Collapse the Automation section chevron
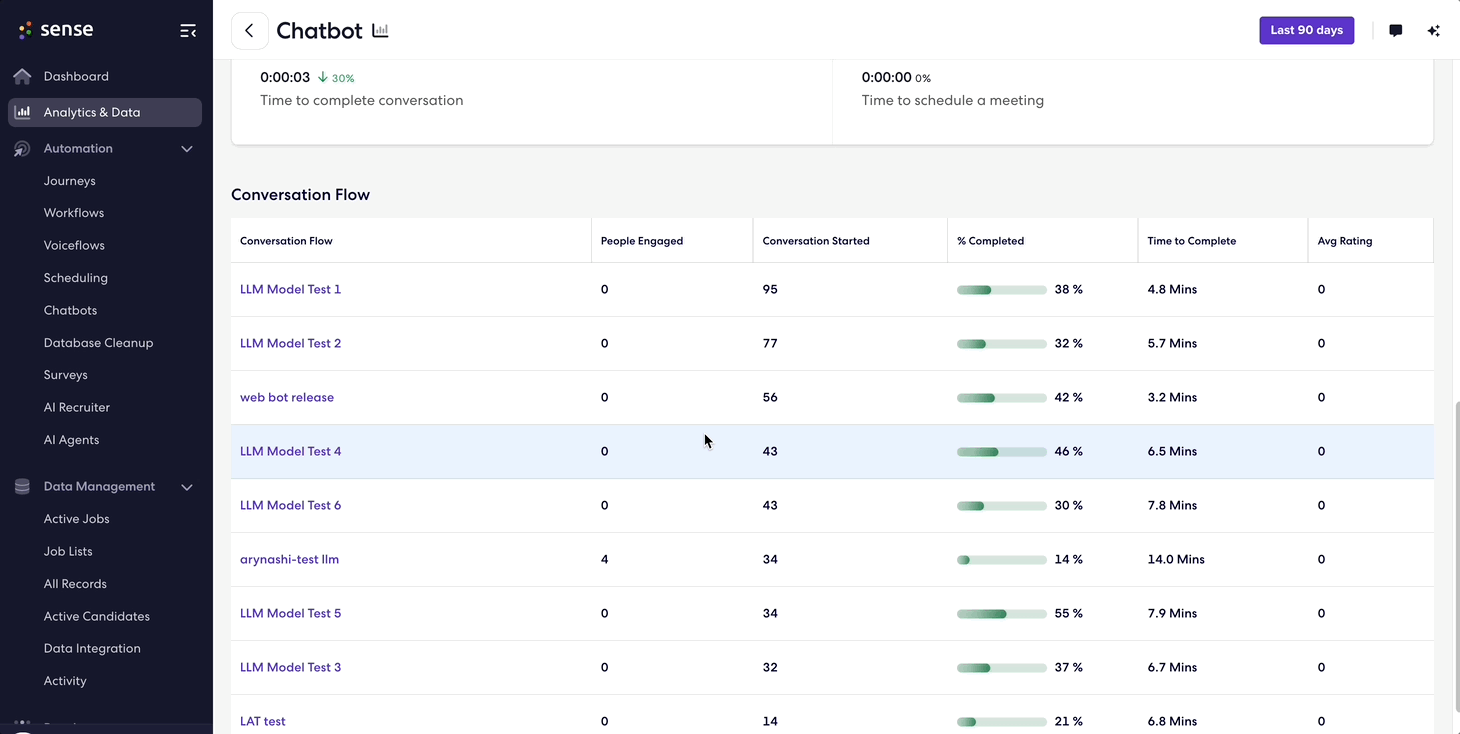This screenshot has height=734, width=1460. point(186,149)
